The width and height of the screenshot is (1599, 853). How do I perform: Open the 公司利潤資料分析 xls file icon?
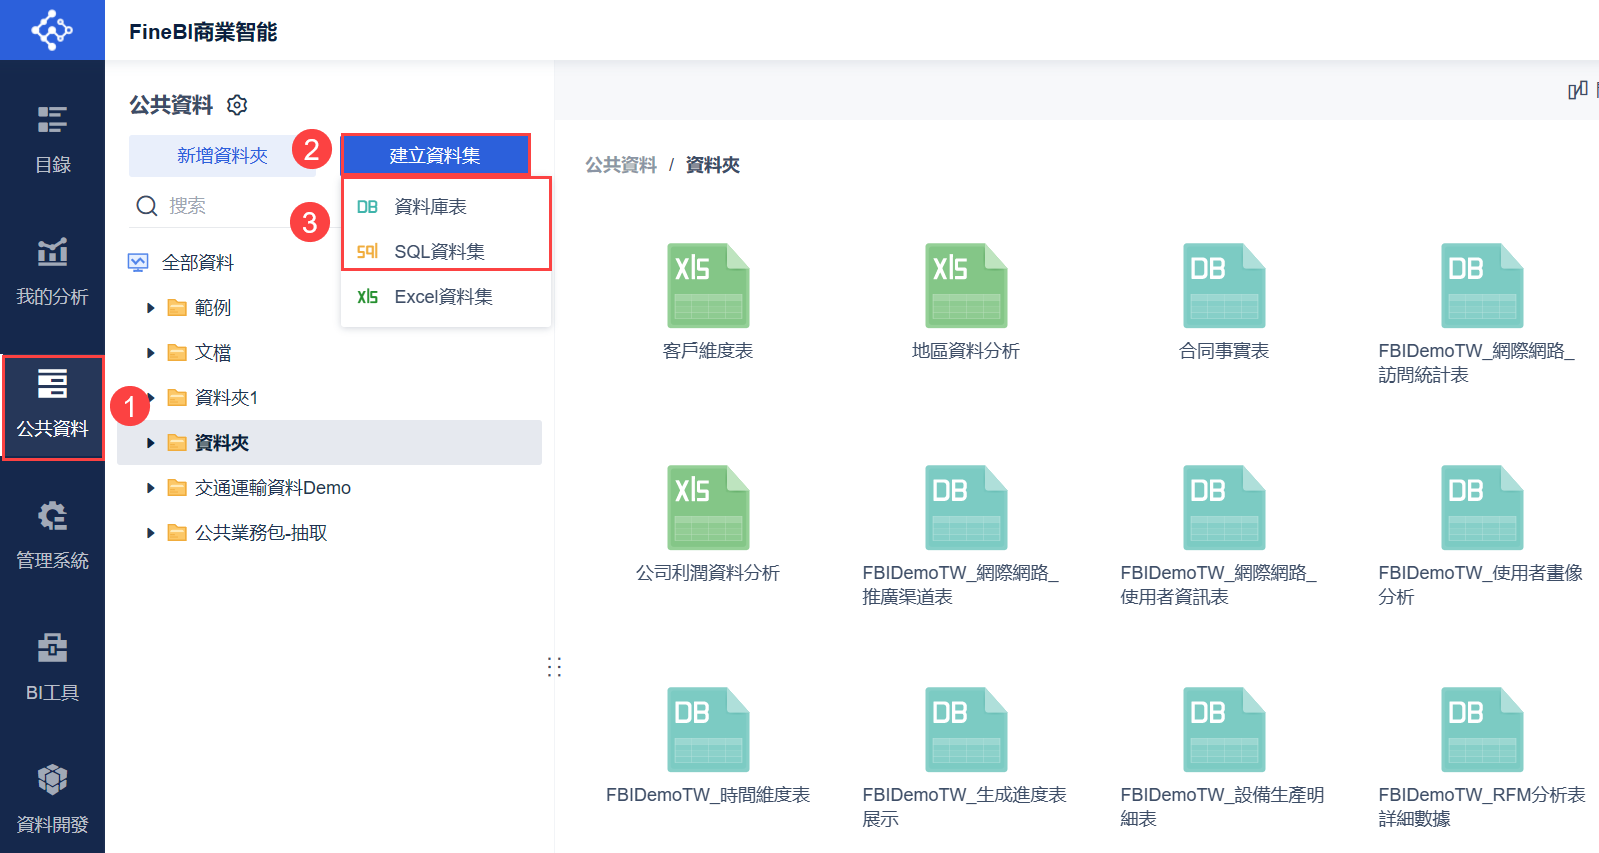(708, 508)
